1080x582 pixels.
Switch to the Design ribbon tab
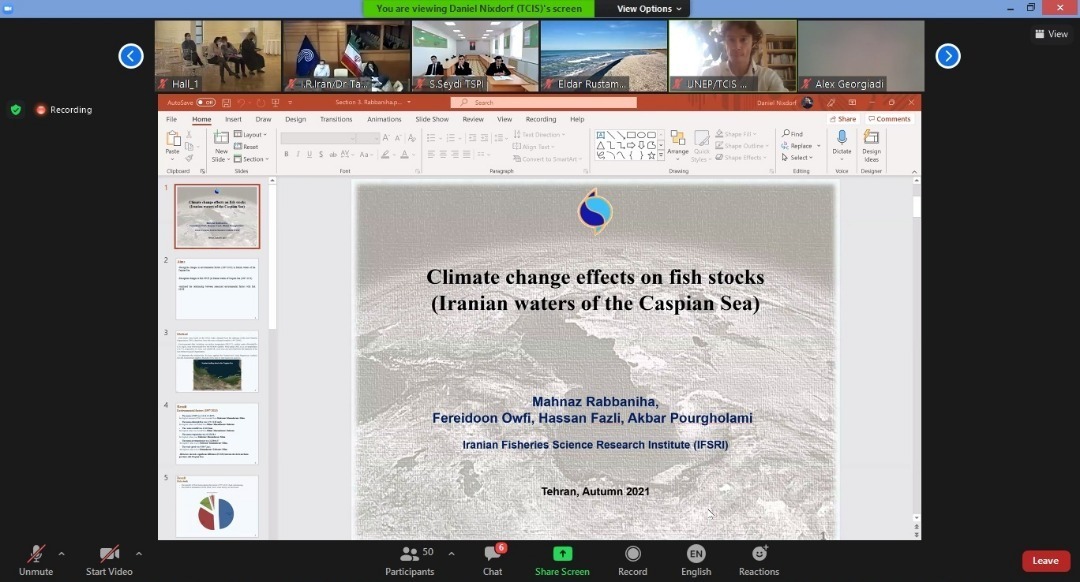[x=295, y=119]
